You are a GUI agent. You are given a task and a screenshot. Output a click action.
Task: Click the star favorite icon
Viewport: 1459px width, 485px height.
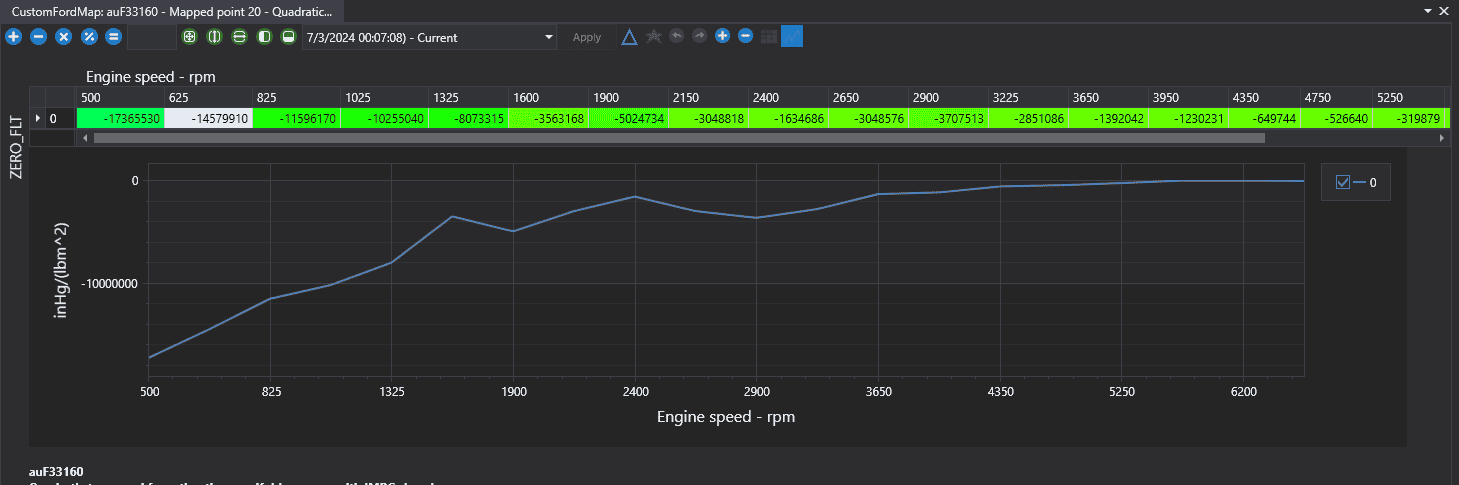[653, 37]
